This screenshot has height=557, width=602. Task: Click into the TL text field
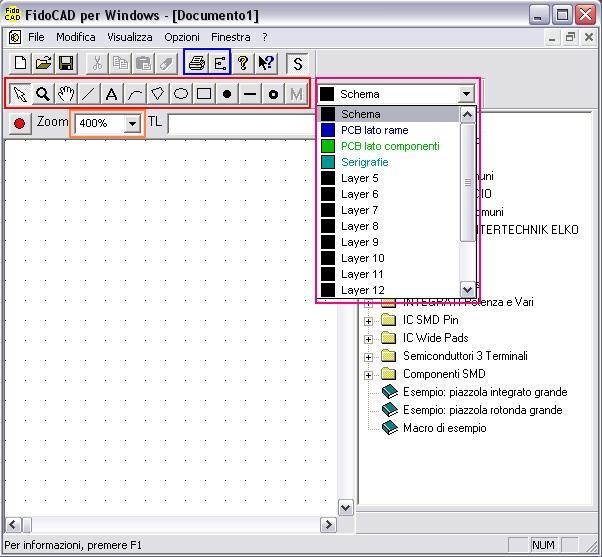[240, 123]
